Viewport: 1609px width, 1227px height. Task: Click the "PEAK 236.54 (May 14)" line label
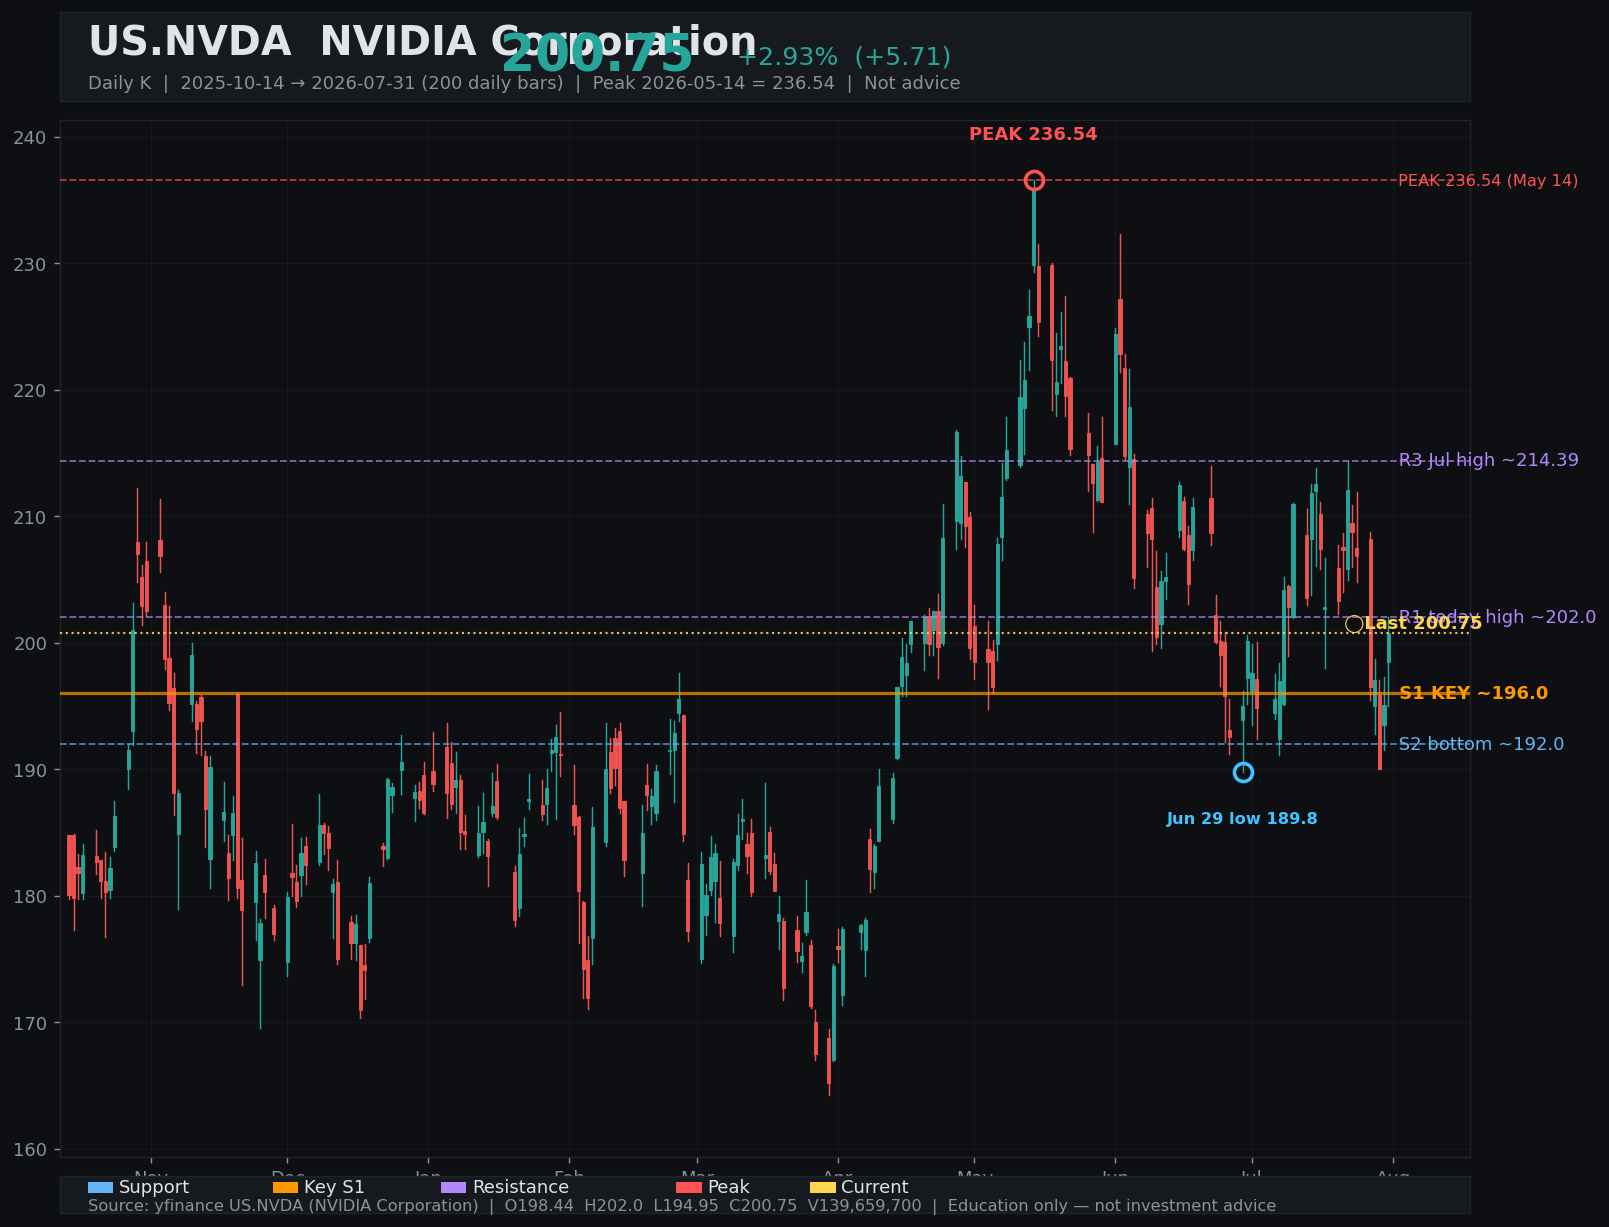tap(1488, 181)
